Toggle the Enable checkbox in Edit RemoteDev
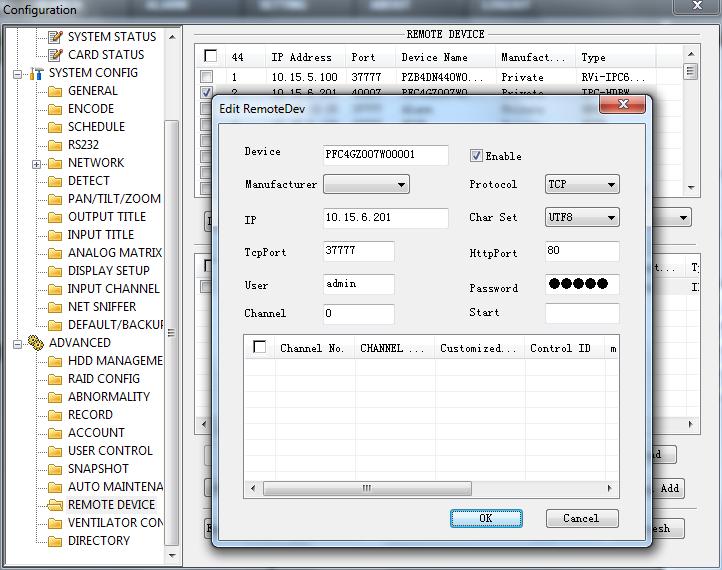This screenshot has width=722, height=570. pos(476,156)
